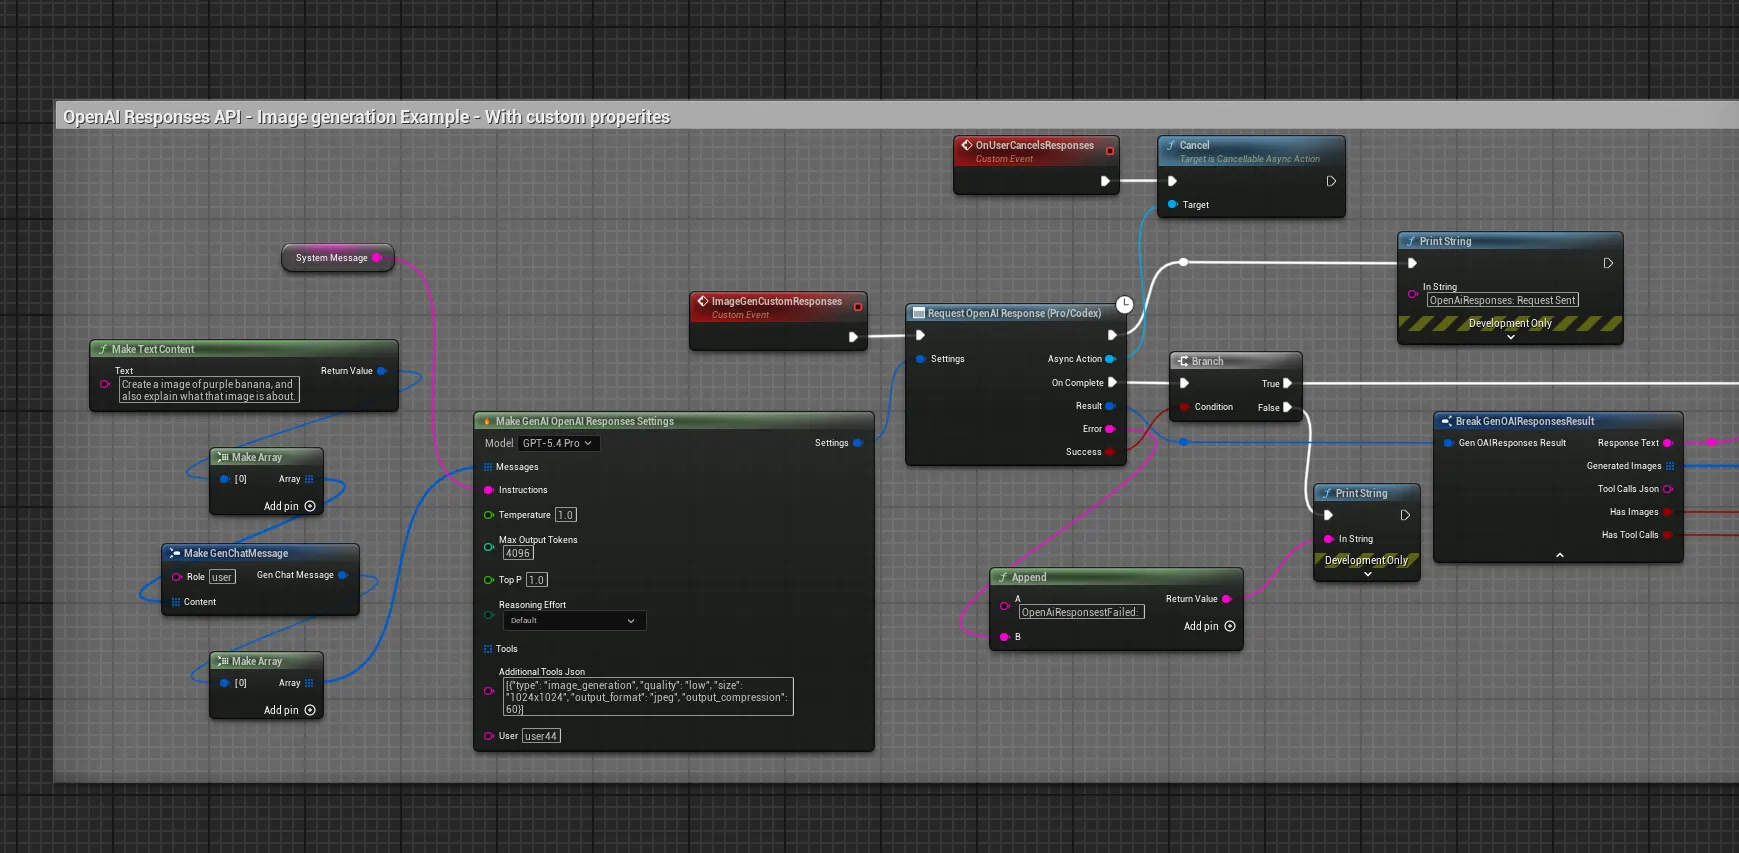
Task: Click lower Print String In String pin
Action: click(x=1329, y=539)
